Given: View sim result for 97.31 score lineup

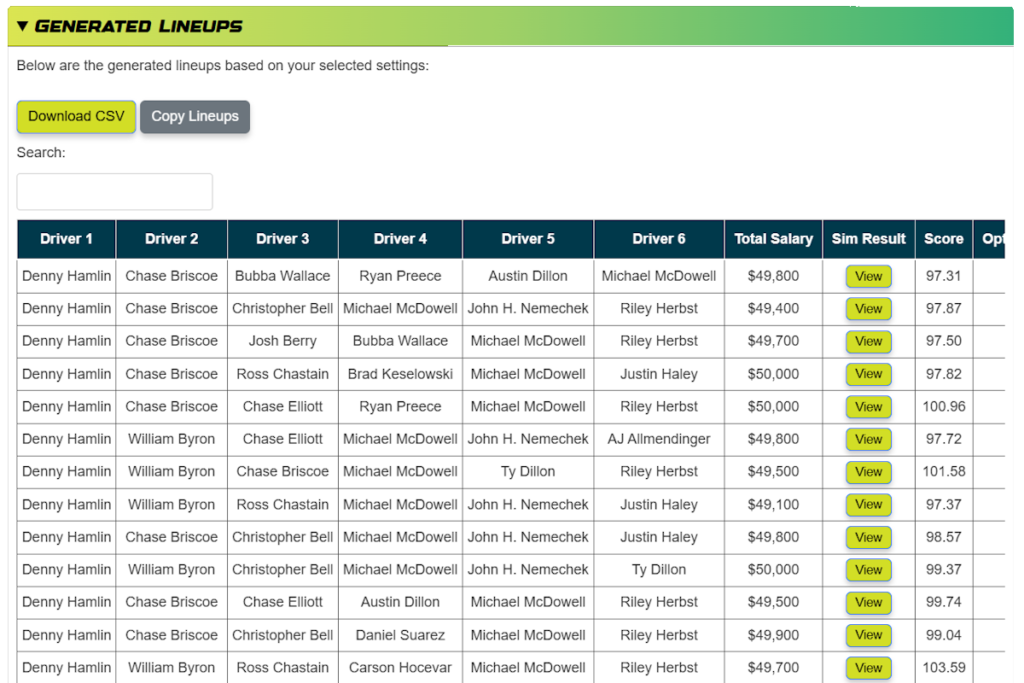Looking at the screenshot, I should click(x=868, y=277).
